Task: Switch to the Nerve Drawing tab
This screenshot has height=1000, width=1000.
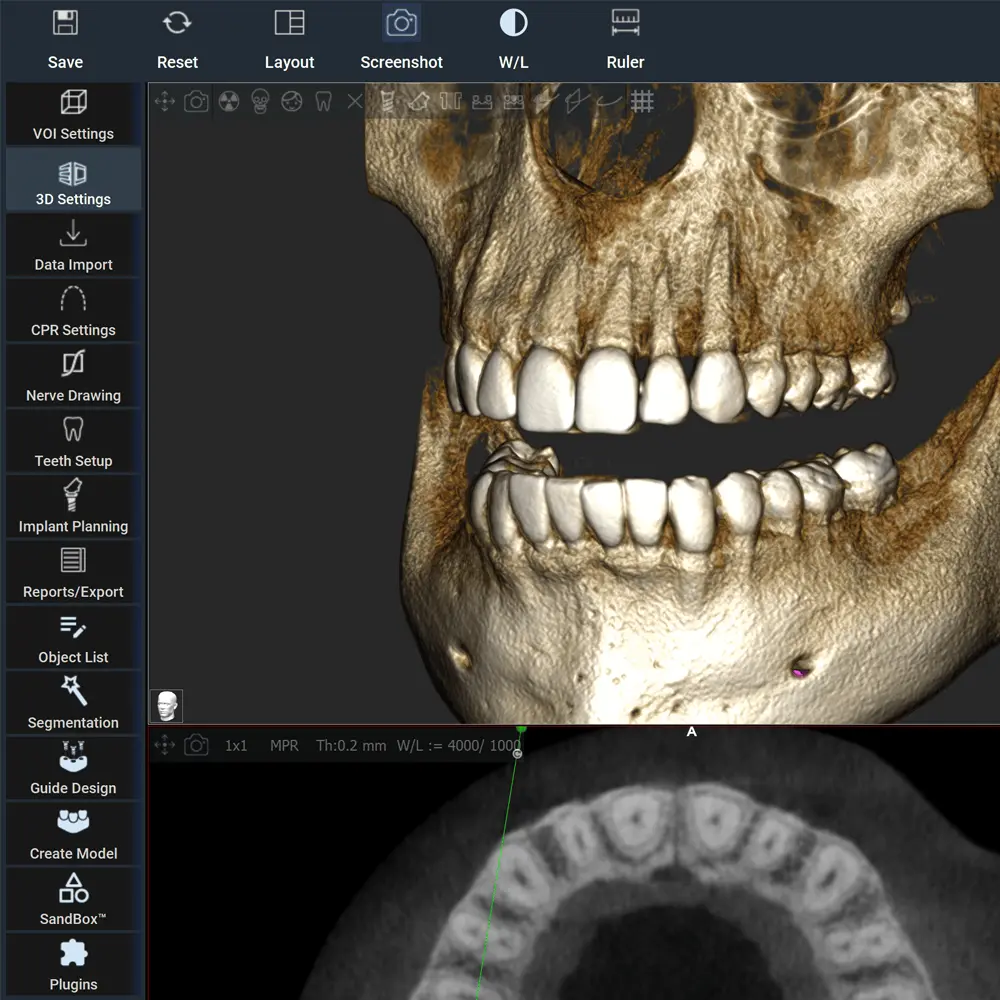Action: click(73, 376)
